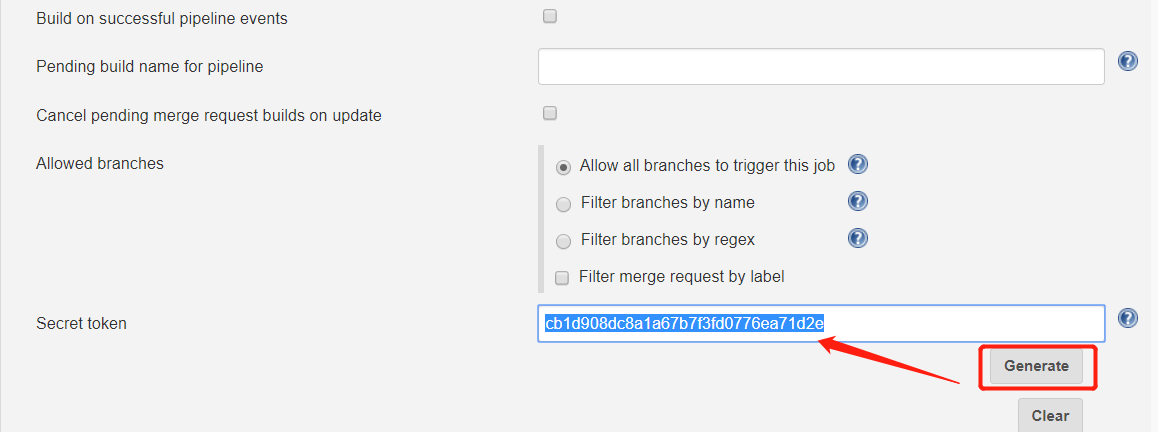
Task: Open help for Allow all branches option
Action: point(857,164)
